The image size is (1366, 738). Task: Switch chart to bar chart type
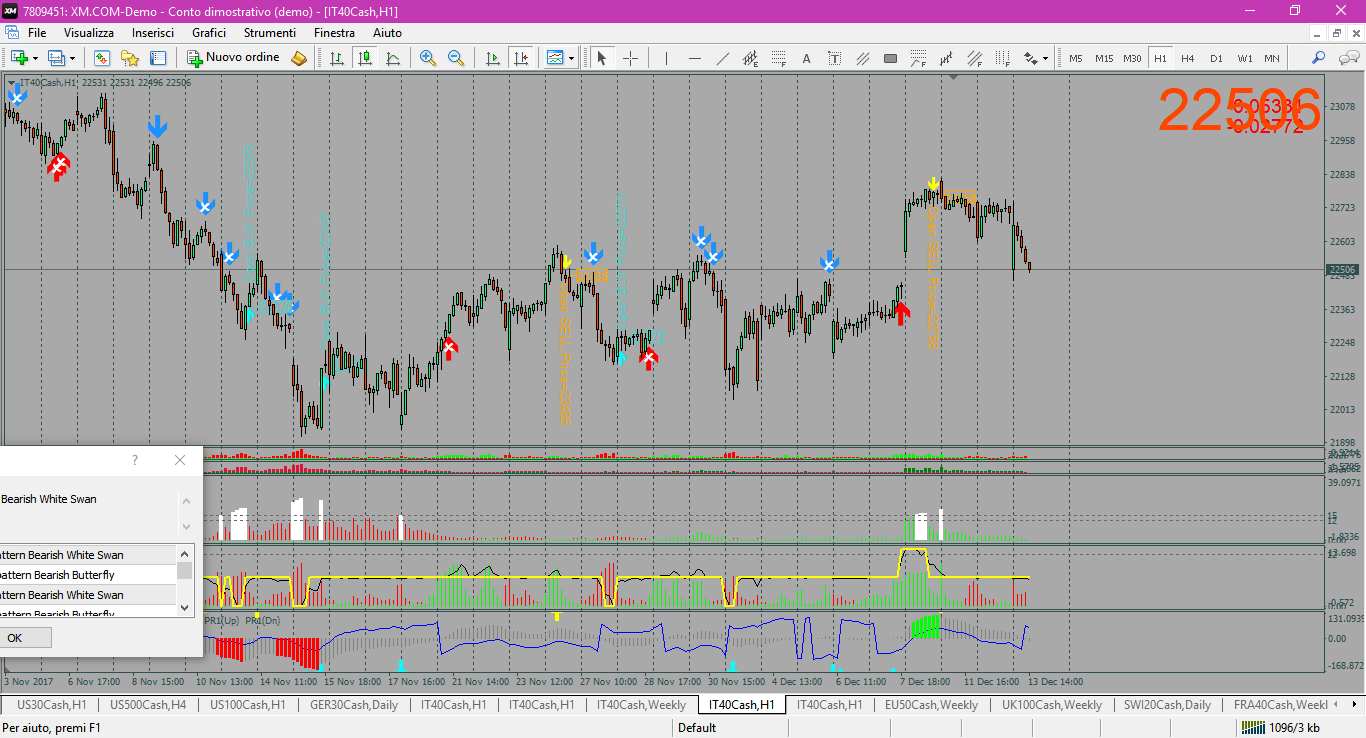[x=337, y=58]
